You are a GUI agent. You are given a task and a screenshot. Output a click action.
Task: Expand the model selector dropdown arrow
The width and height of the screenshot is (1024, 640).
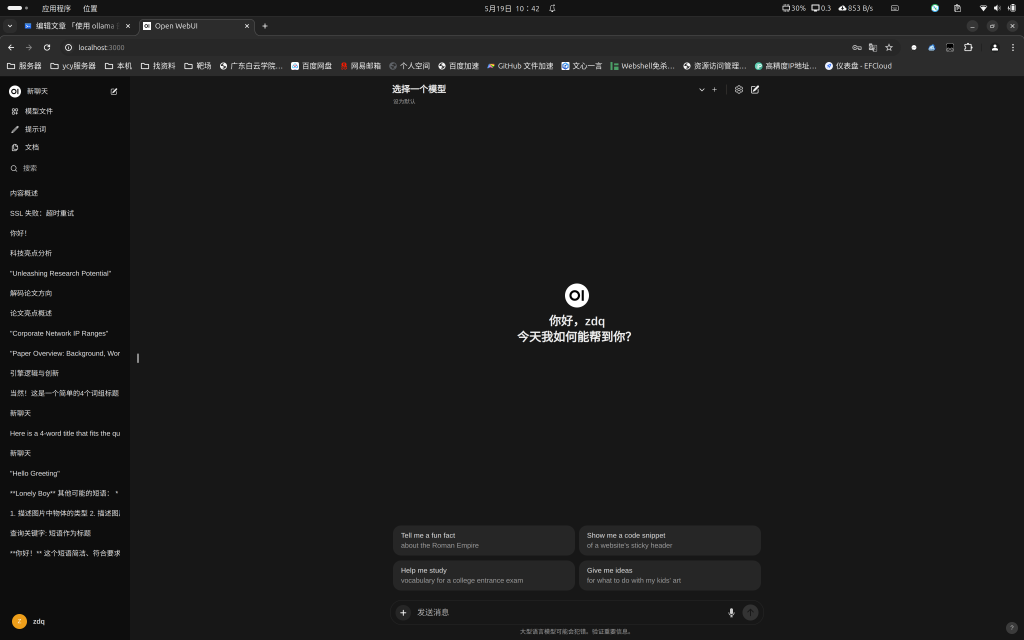(702, 89)
